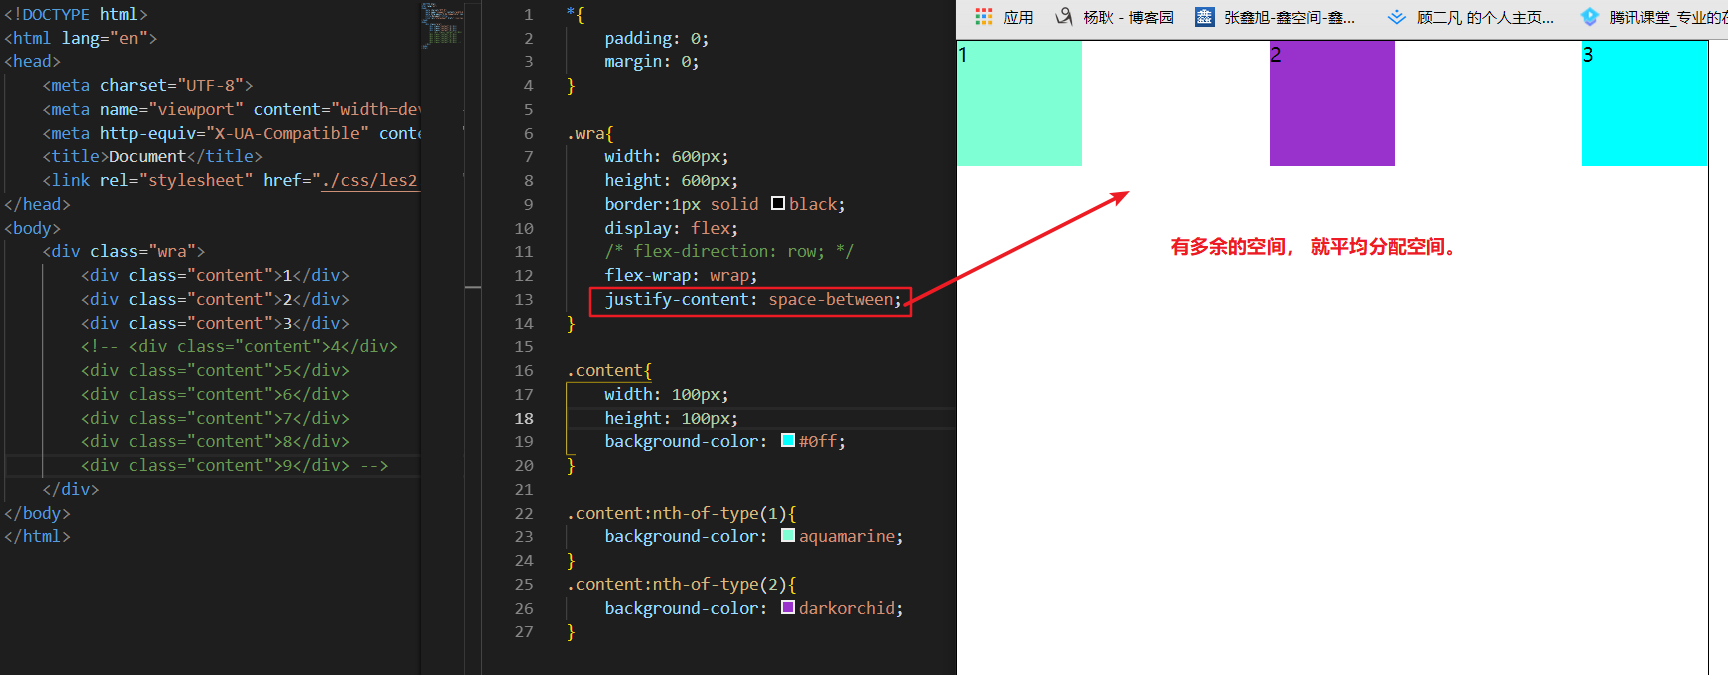
Task: Click the <html lang="en"> line
Action: [80, 38]
